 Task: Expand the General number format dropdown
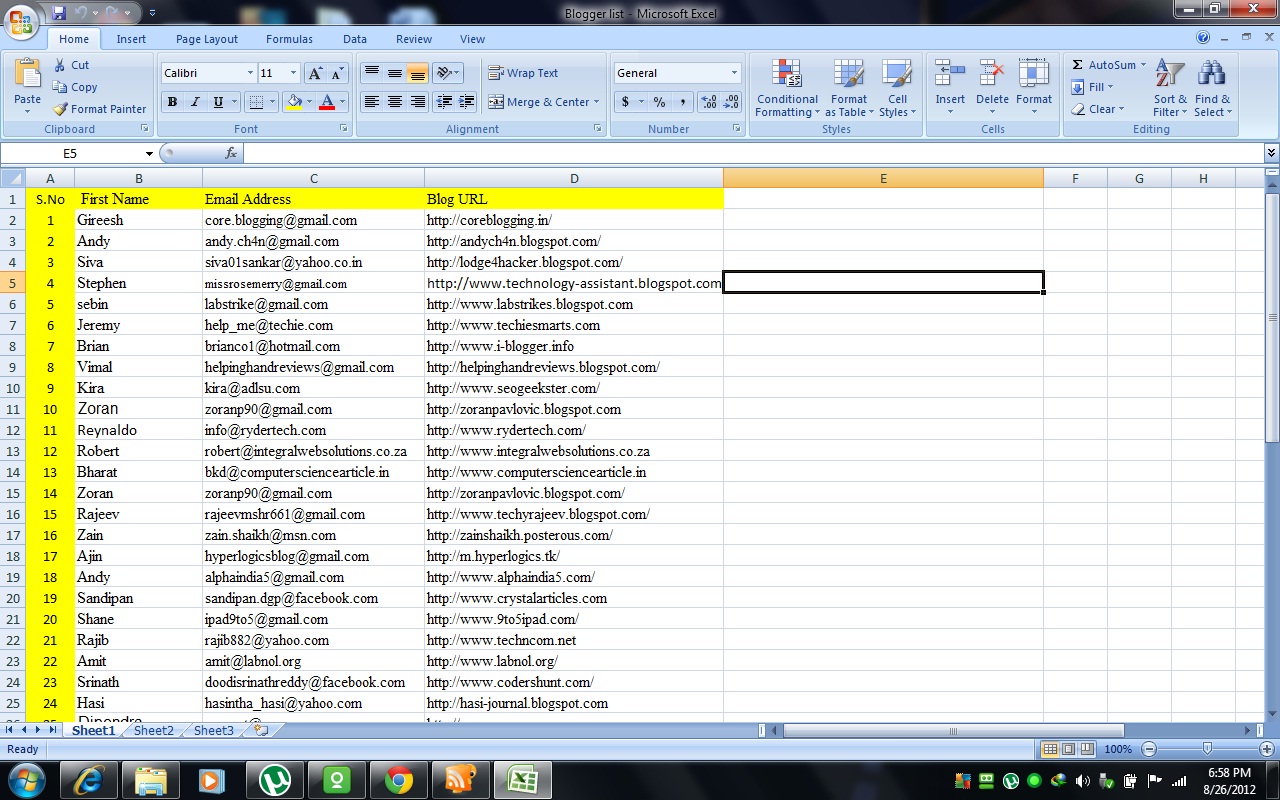734,73
